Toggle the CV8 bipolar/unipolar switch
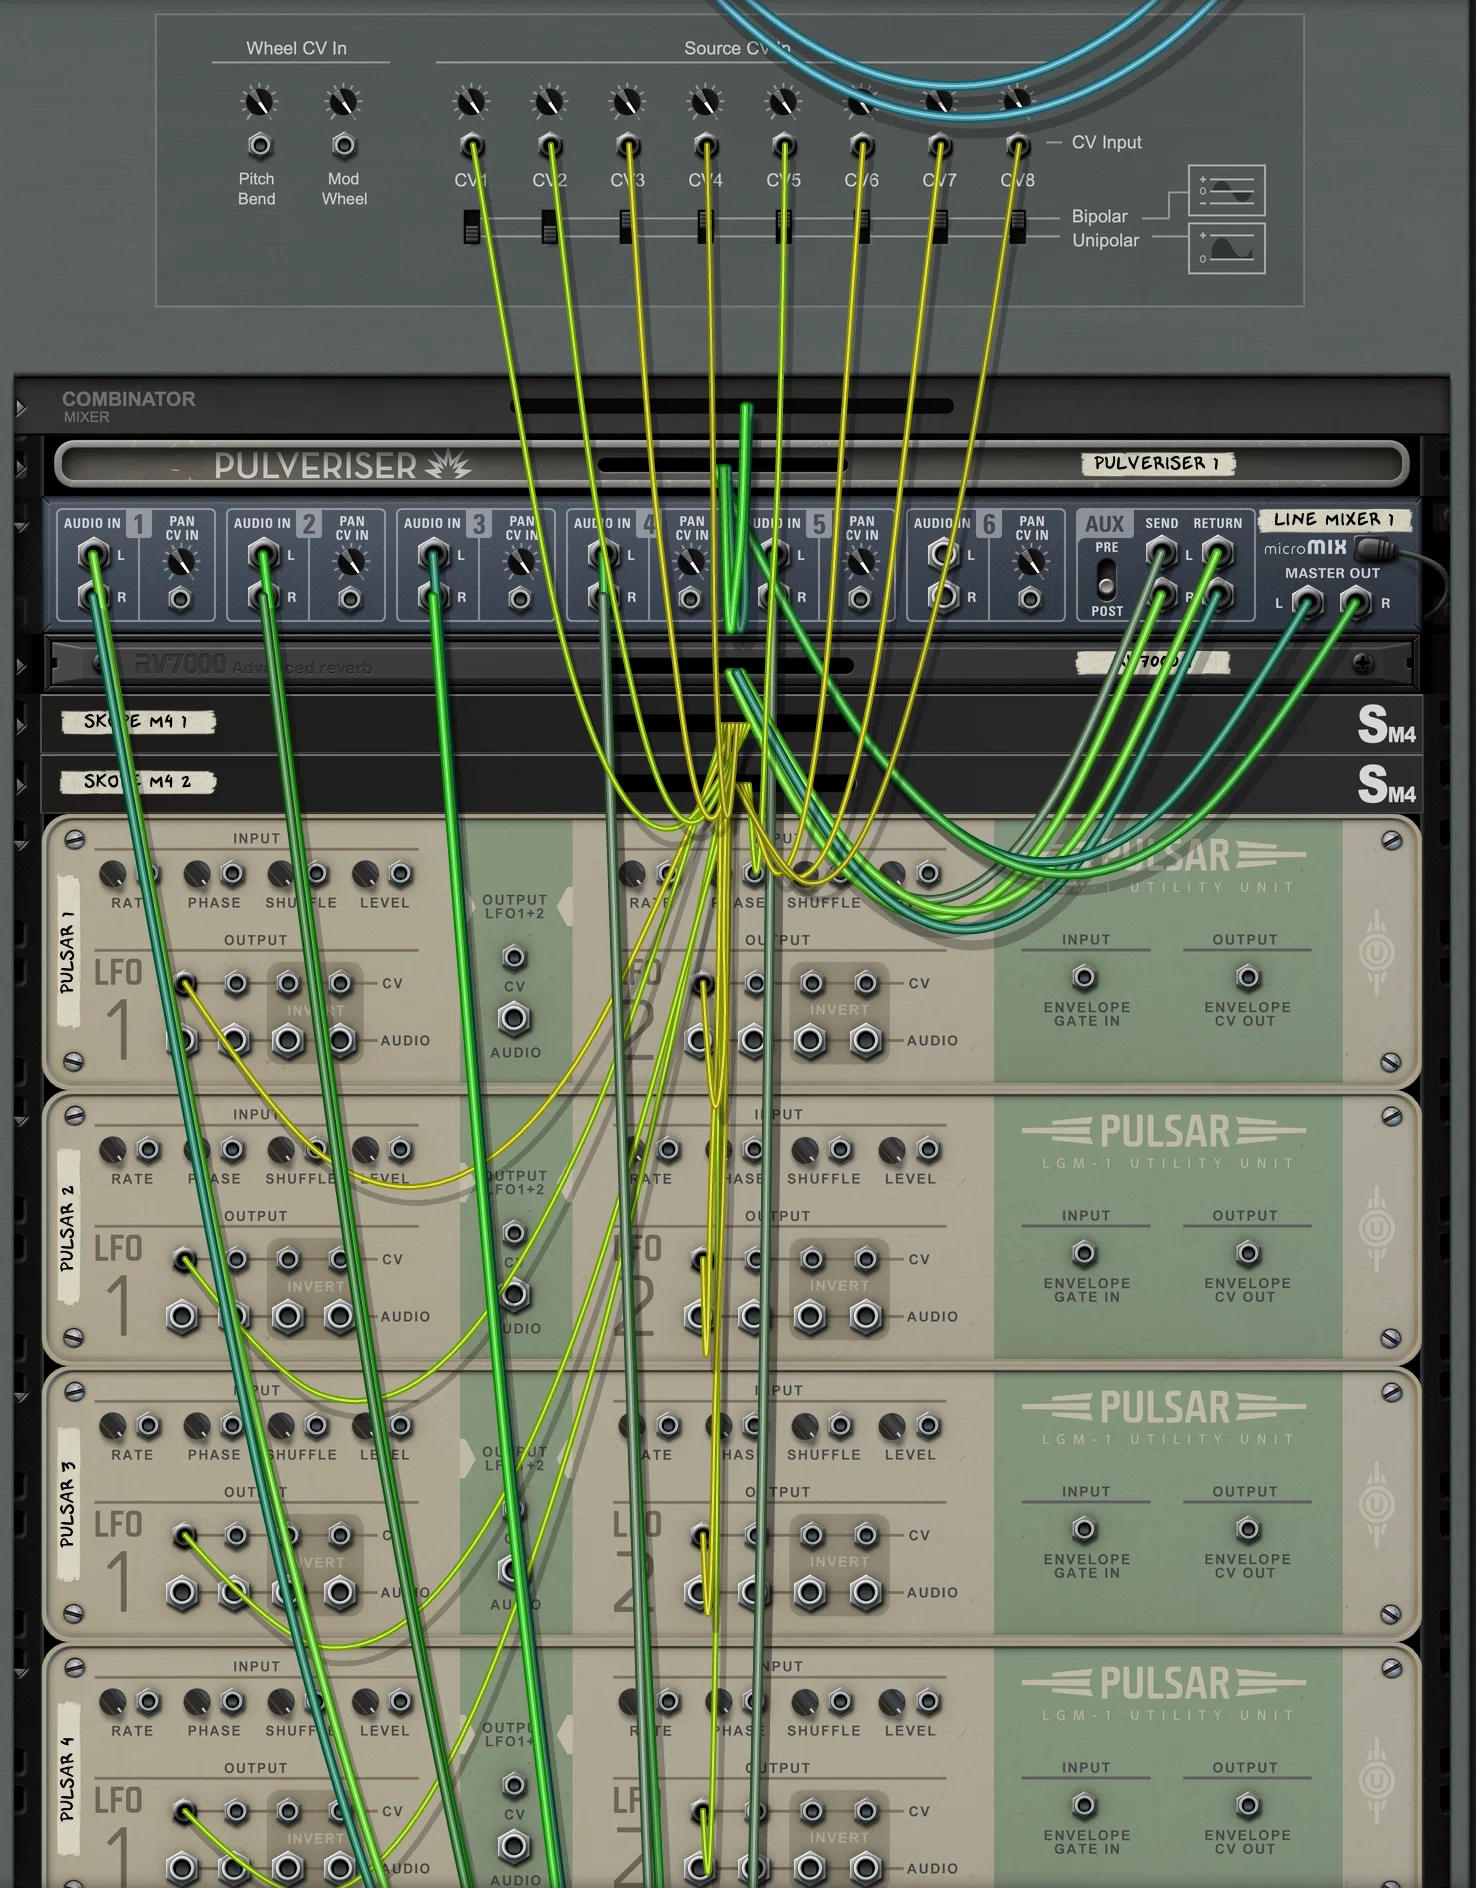 1018,227
